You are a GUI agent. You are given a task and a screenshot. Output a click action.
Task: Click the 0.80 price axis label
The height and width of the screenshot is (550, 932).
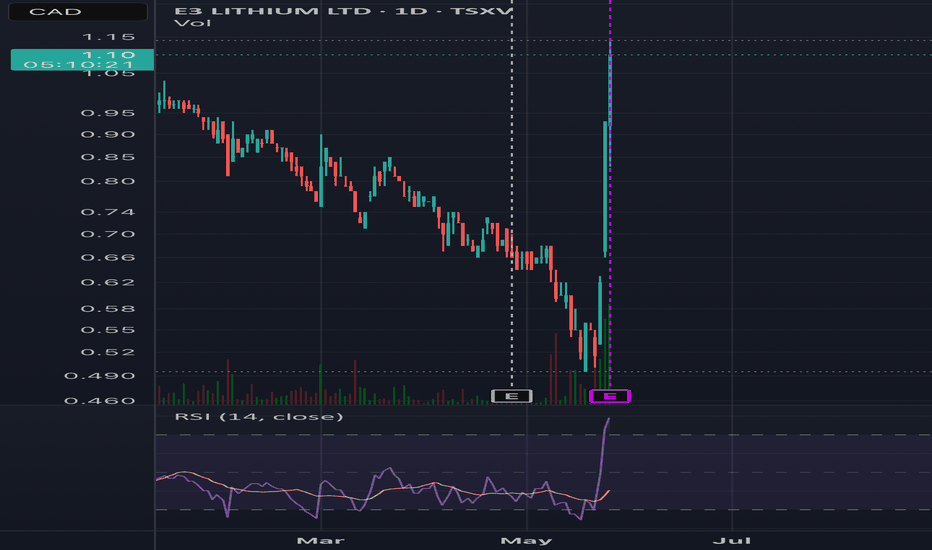pos(108,181)
